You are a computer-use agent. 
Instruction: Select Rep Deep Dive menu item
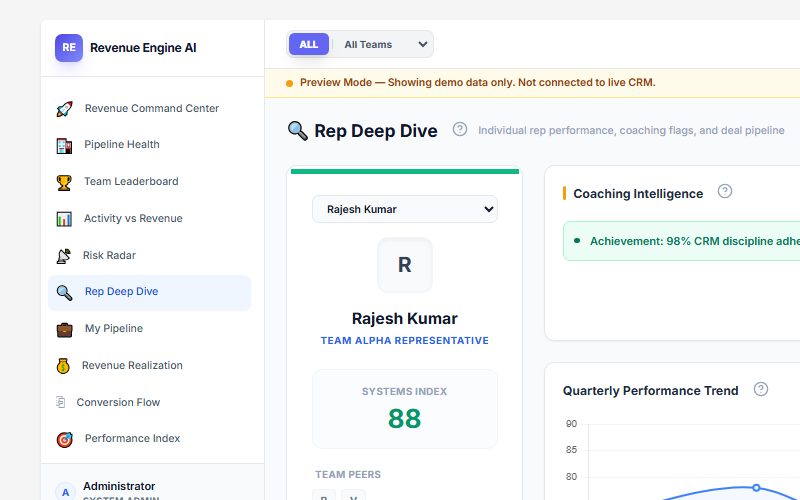[149, 293]
